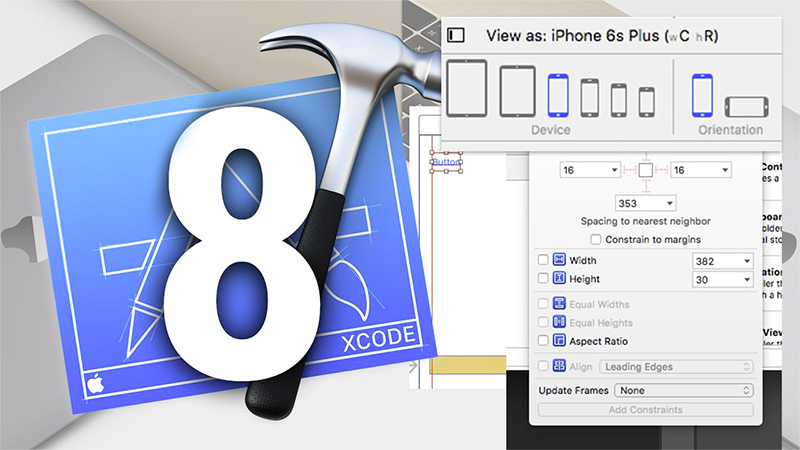Image resolution: width=800 pixels, height=450 pixels.
Task: Choose the highlighted iPhone 6s Plus device
Action: [x=558, y=96]
